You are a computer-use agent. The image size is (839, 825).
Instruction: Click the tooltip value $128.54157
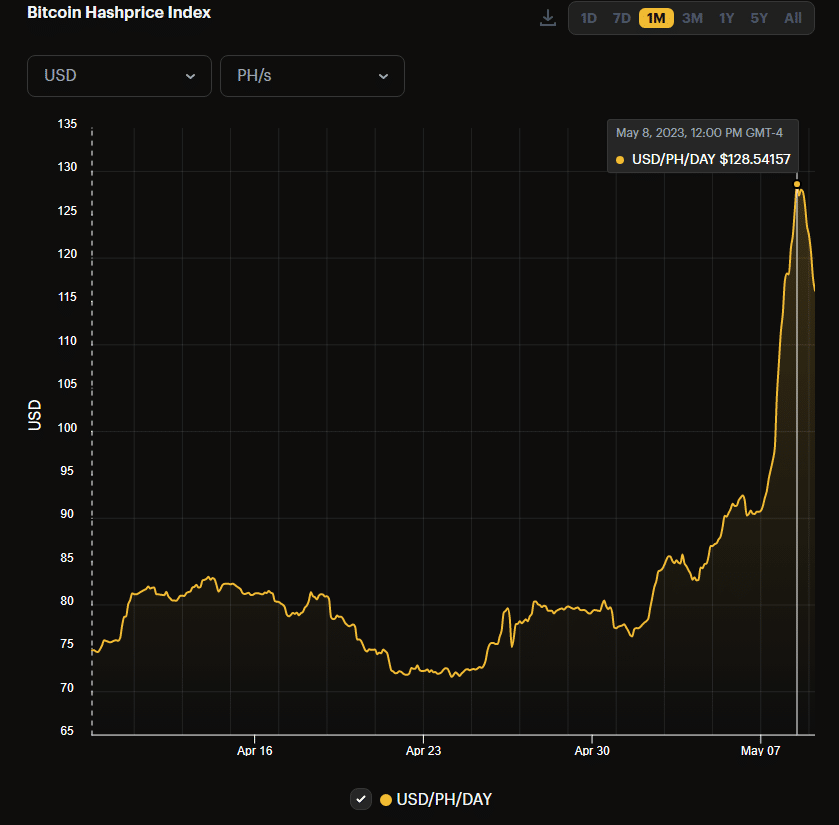click(x=755, y=159)
